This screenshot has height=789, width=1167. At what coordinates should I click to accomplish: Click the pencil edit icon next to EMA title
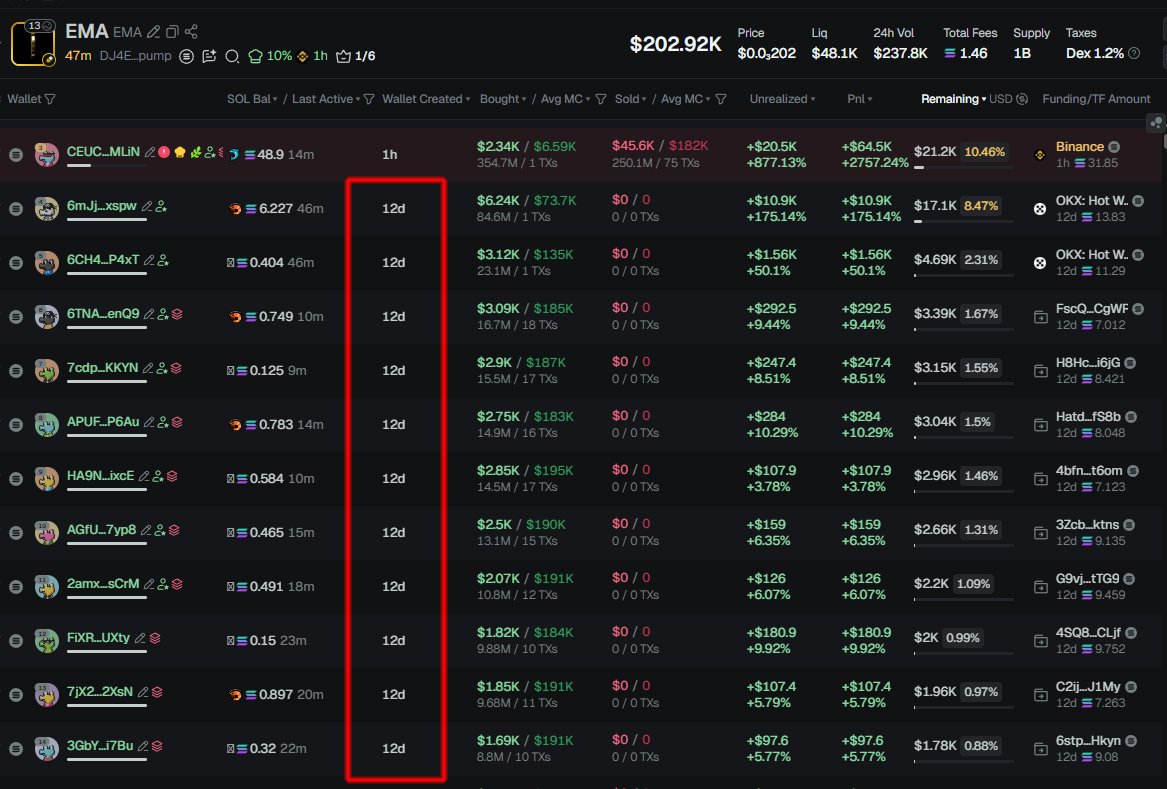[x=154, y=32]
